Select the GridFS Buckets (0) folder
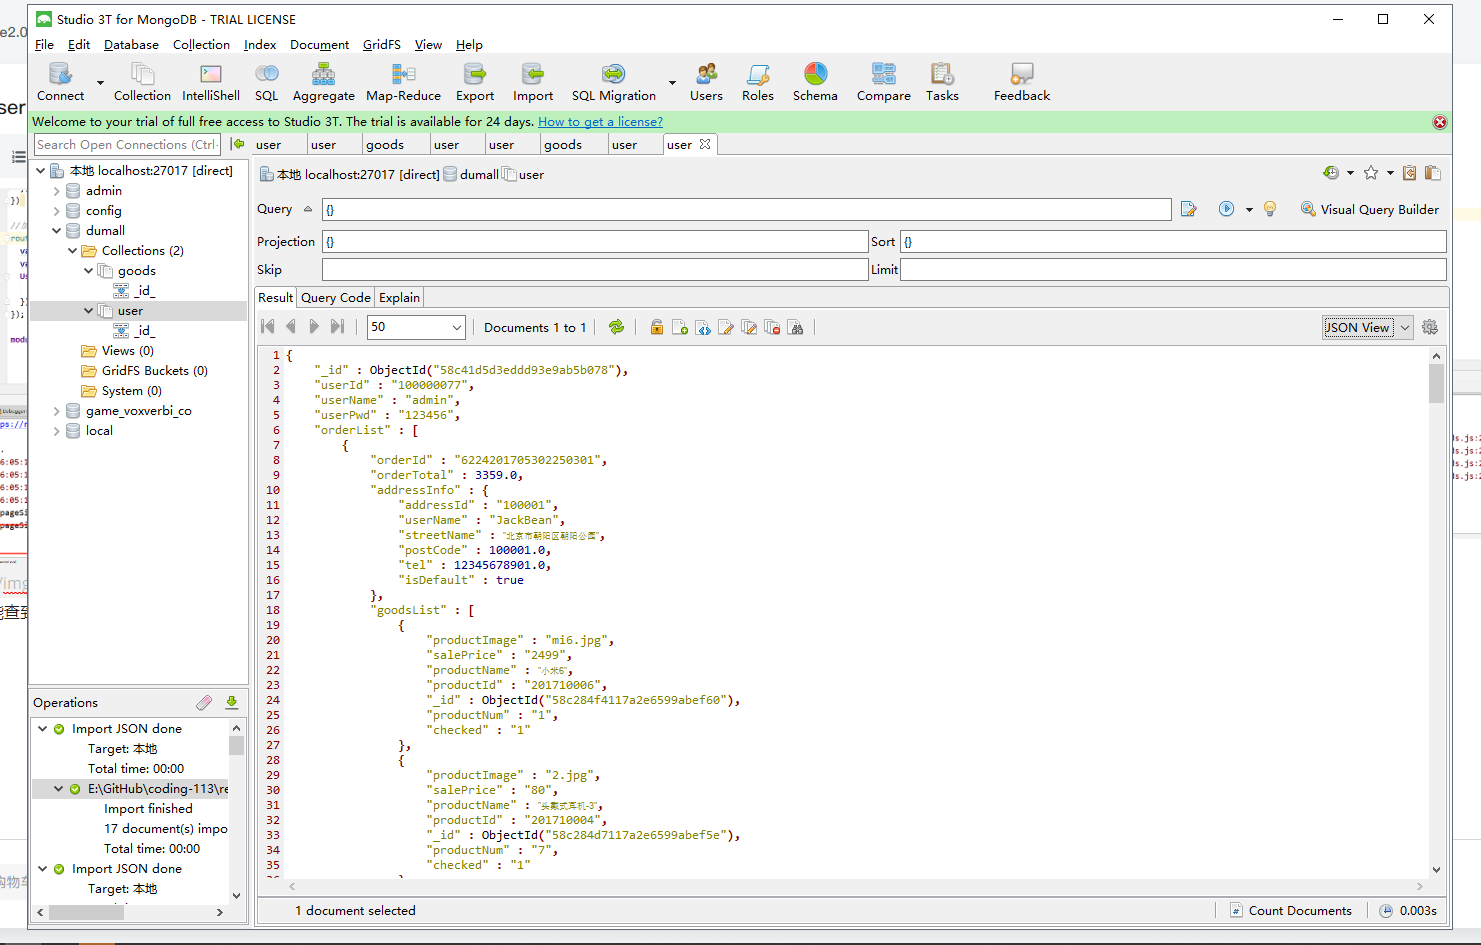 click(x=145, y=371)
